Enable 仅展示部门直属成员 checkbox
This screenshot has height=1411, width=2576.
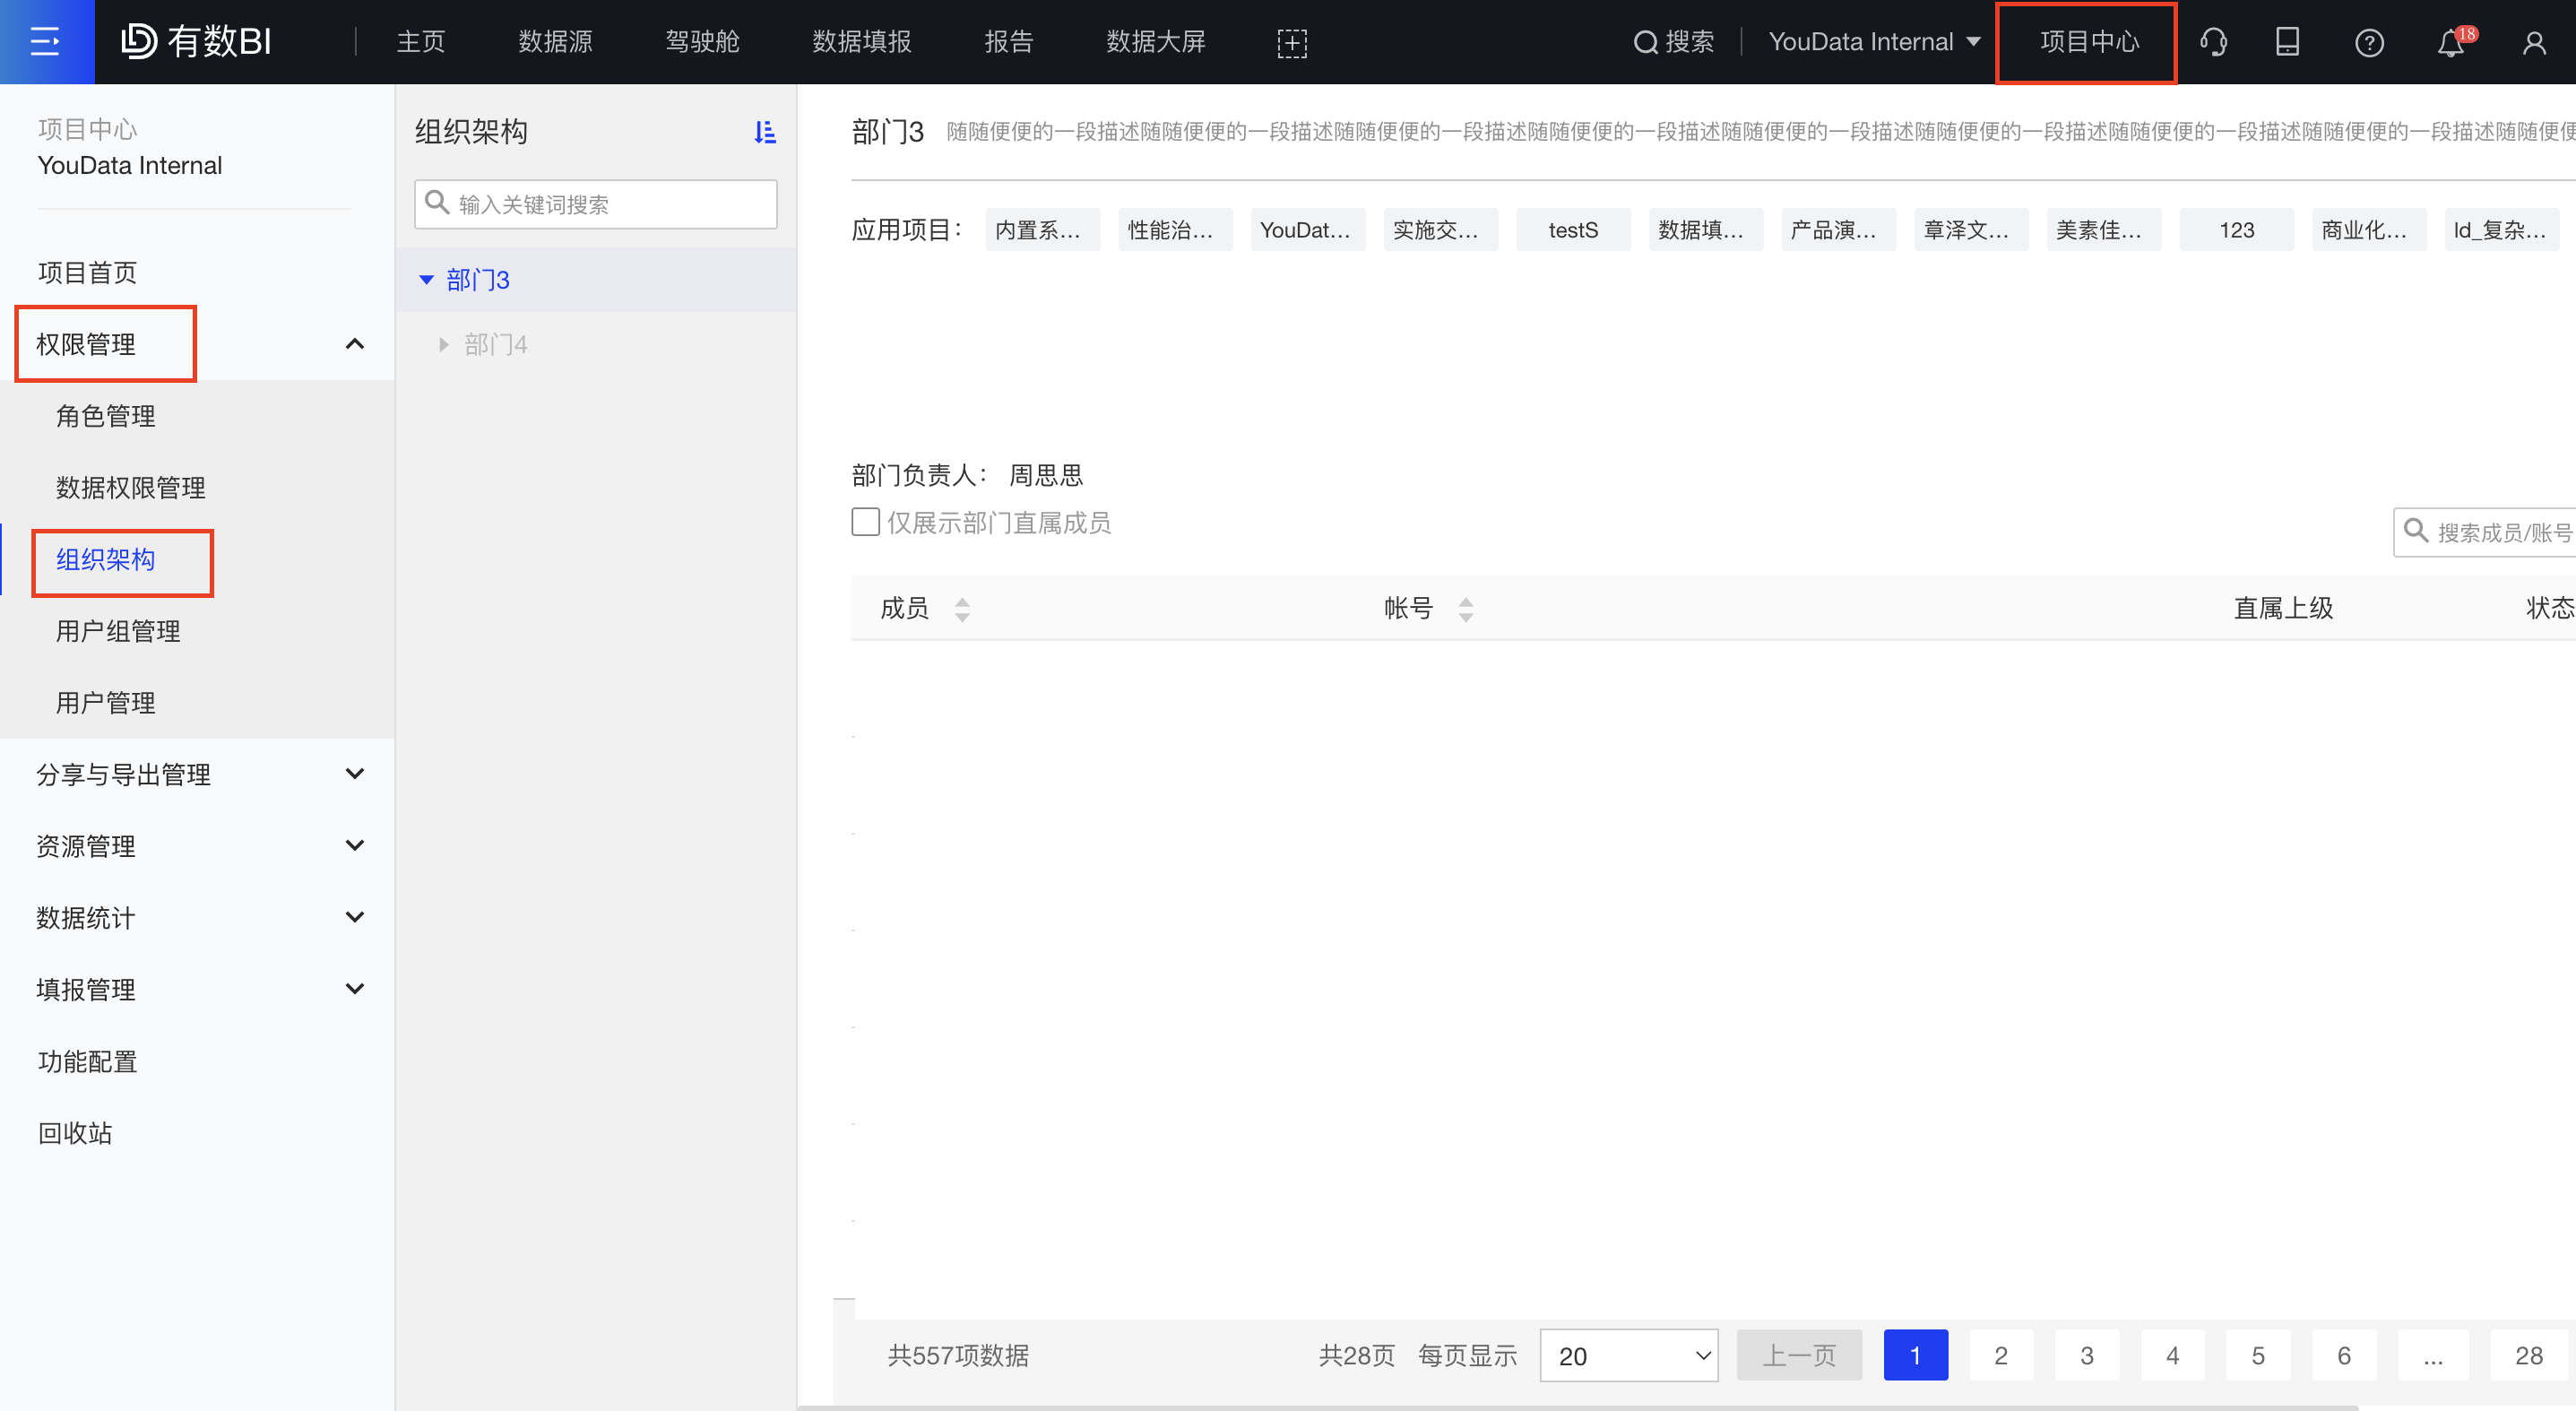click(865, 521)
